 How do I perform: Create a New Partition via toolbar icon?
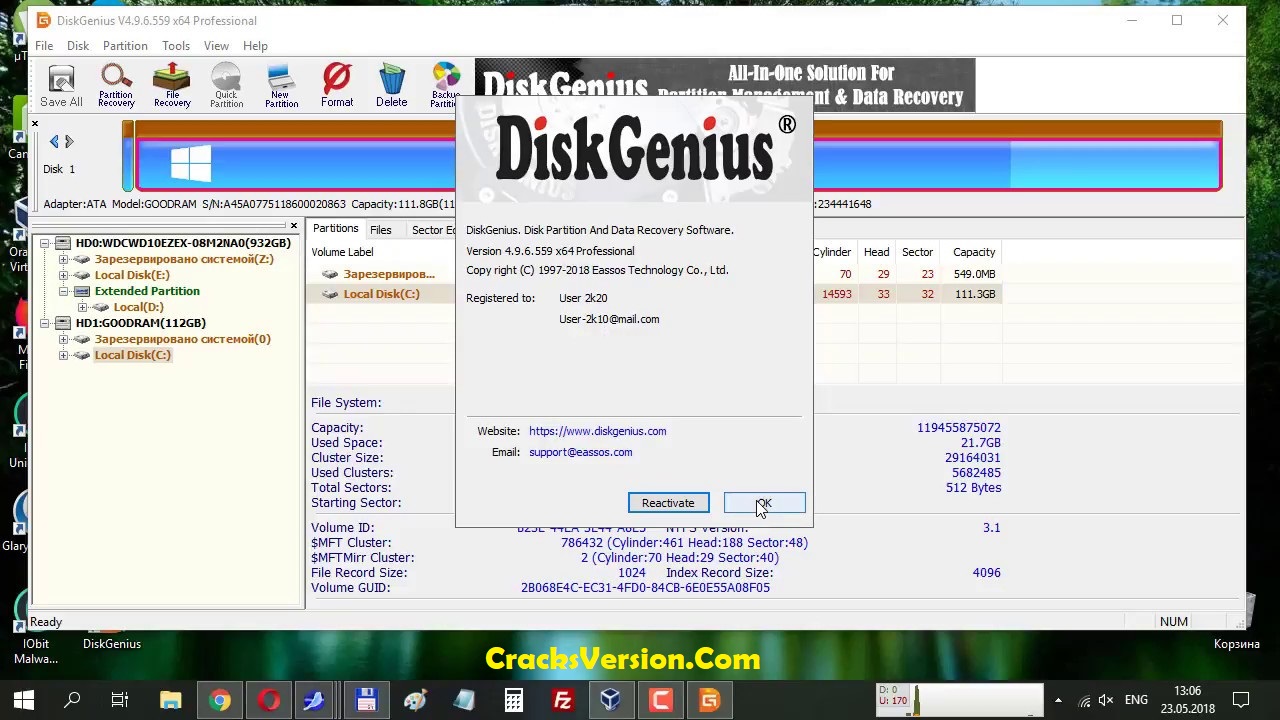[281, 86]
